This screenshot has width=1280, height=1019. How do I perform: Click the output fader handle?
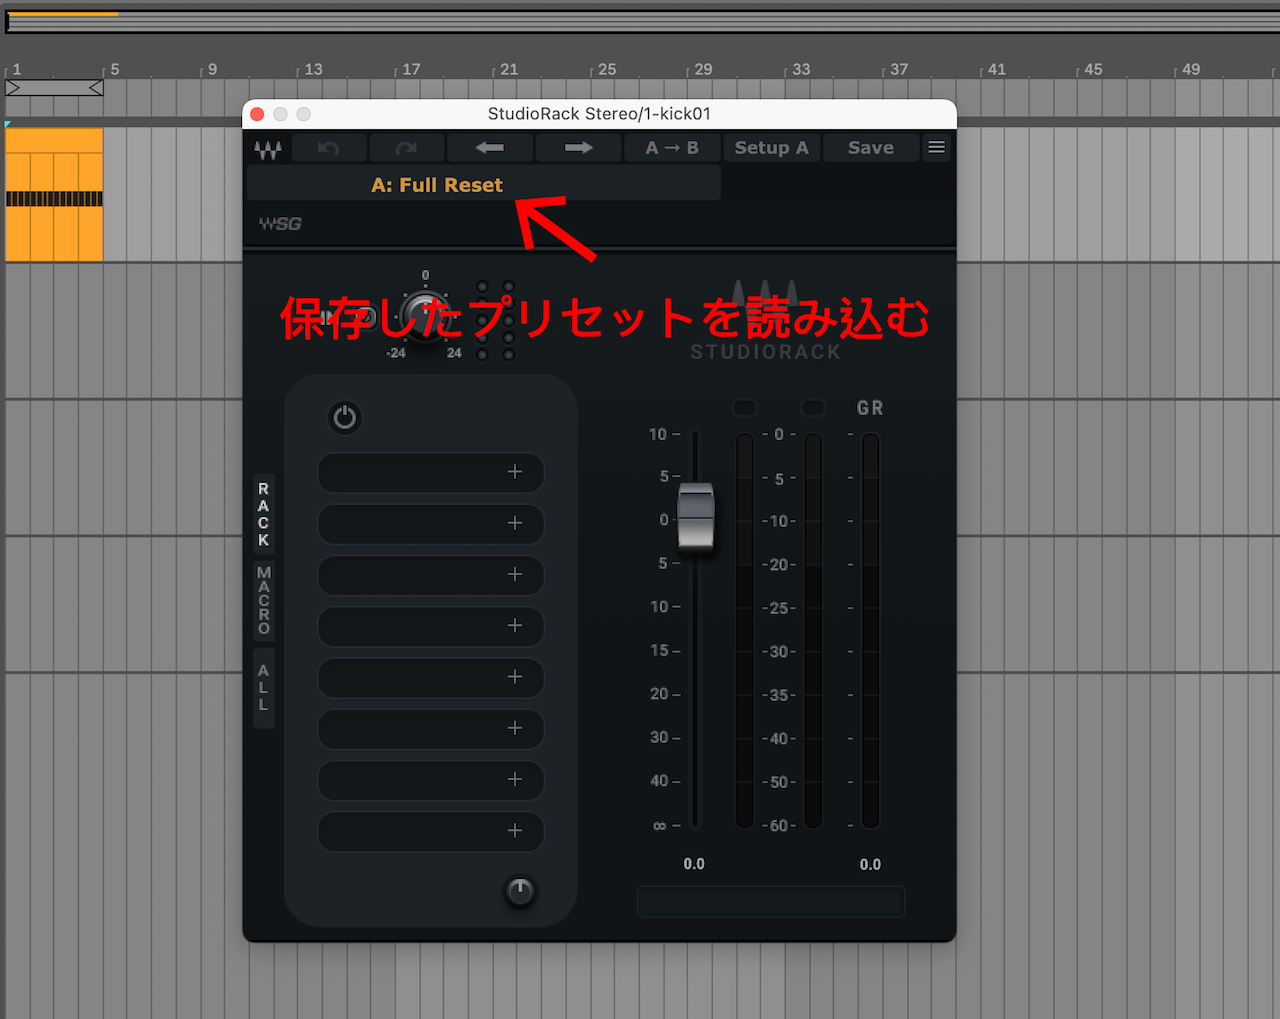696,517
